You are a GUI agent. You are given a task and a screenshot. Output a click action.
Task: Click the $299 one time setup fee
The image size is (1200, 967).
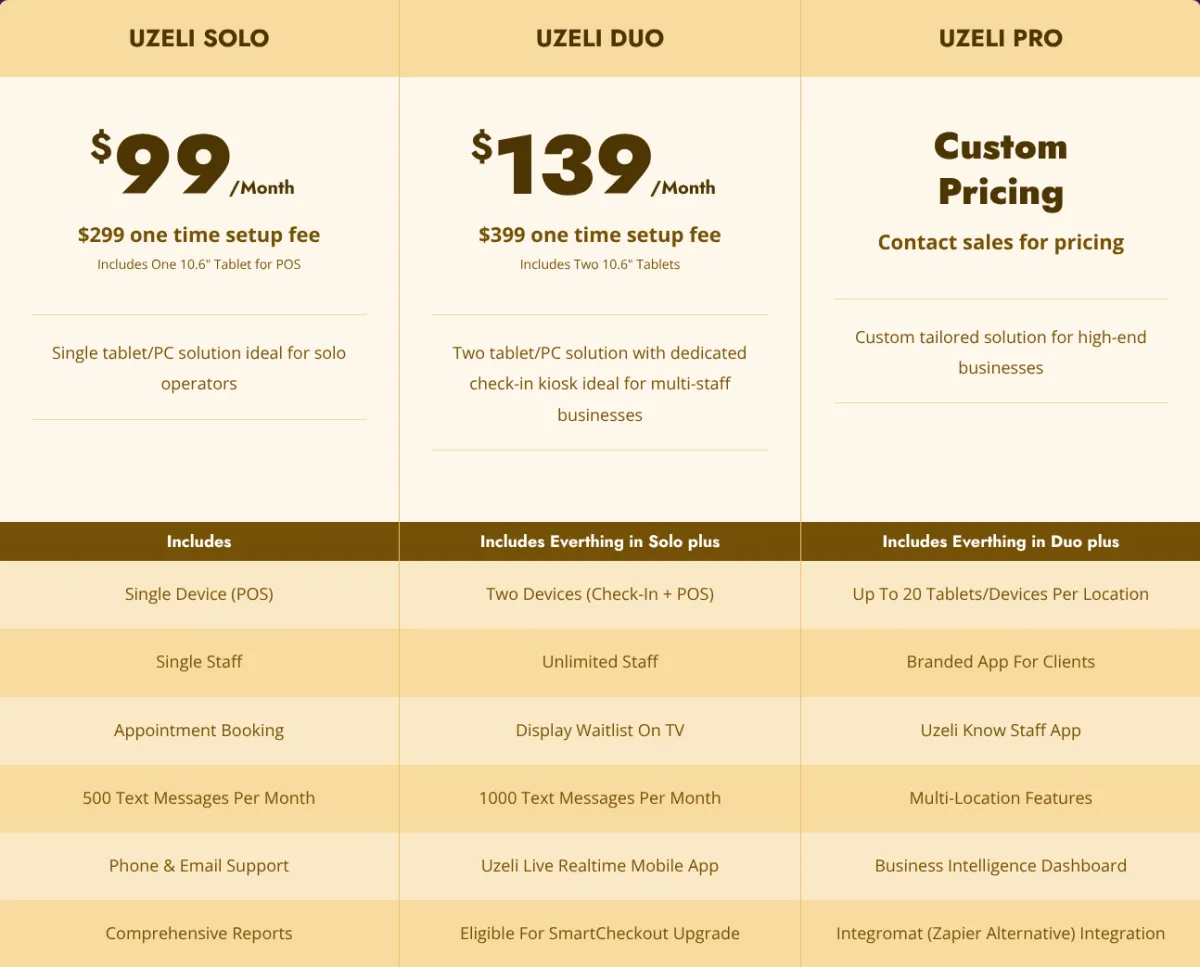199,235
